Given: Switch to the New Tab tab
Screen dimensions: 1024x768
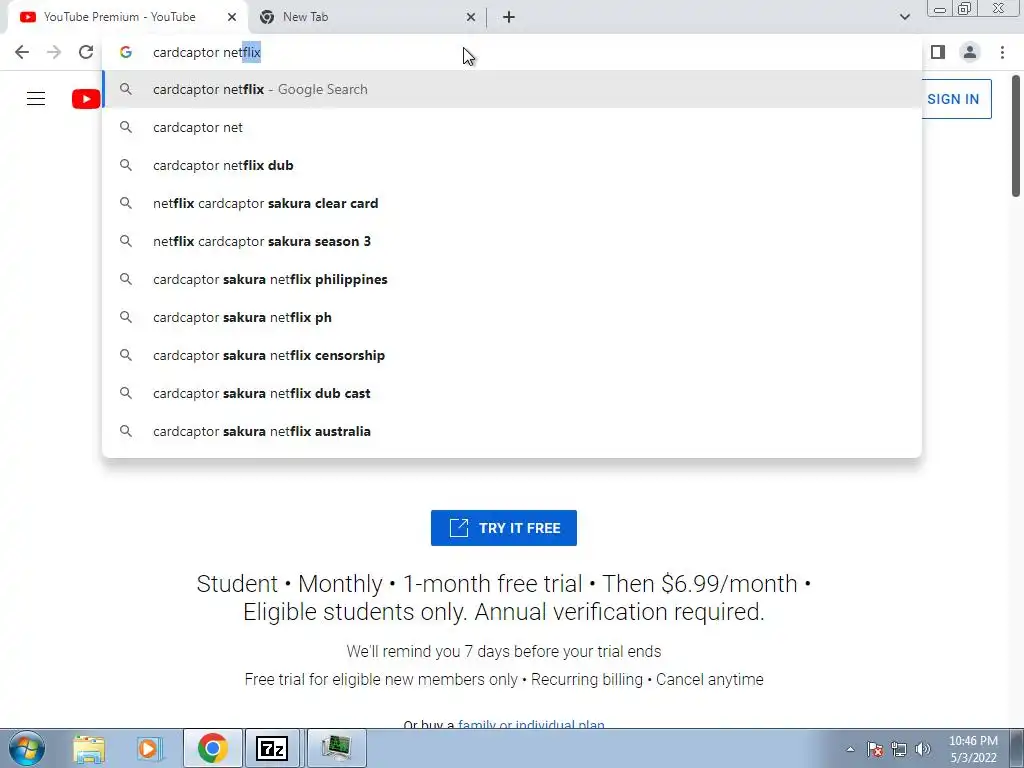Looking at the screenshot, I should 368,18.
